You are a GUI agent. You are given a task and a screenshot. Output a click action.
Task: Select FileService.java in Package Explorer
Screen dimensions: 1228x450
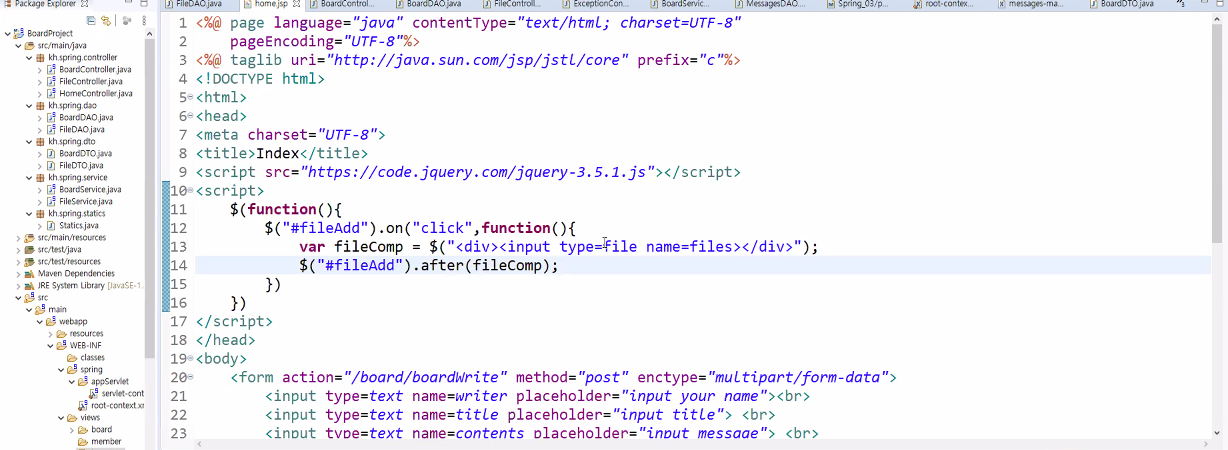click(x=86, y=202)
